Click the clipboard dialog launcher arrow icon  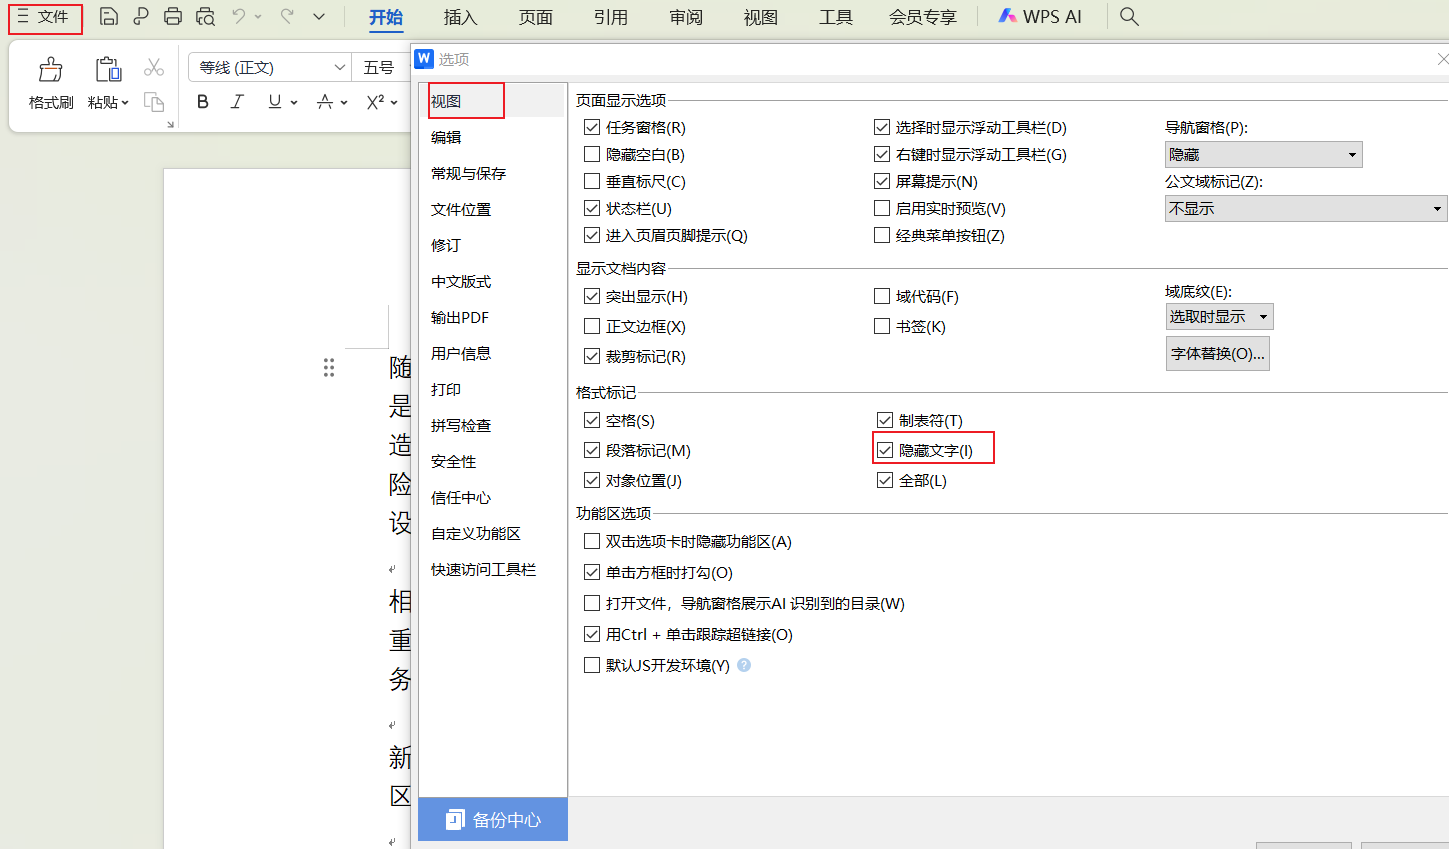pos(170,124)
